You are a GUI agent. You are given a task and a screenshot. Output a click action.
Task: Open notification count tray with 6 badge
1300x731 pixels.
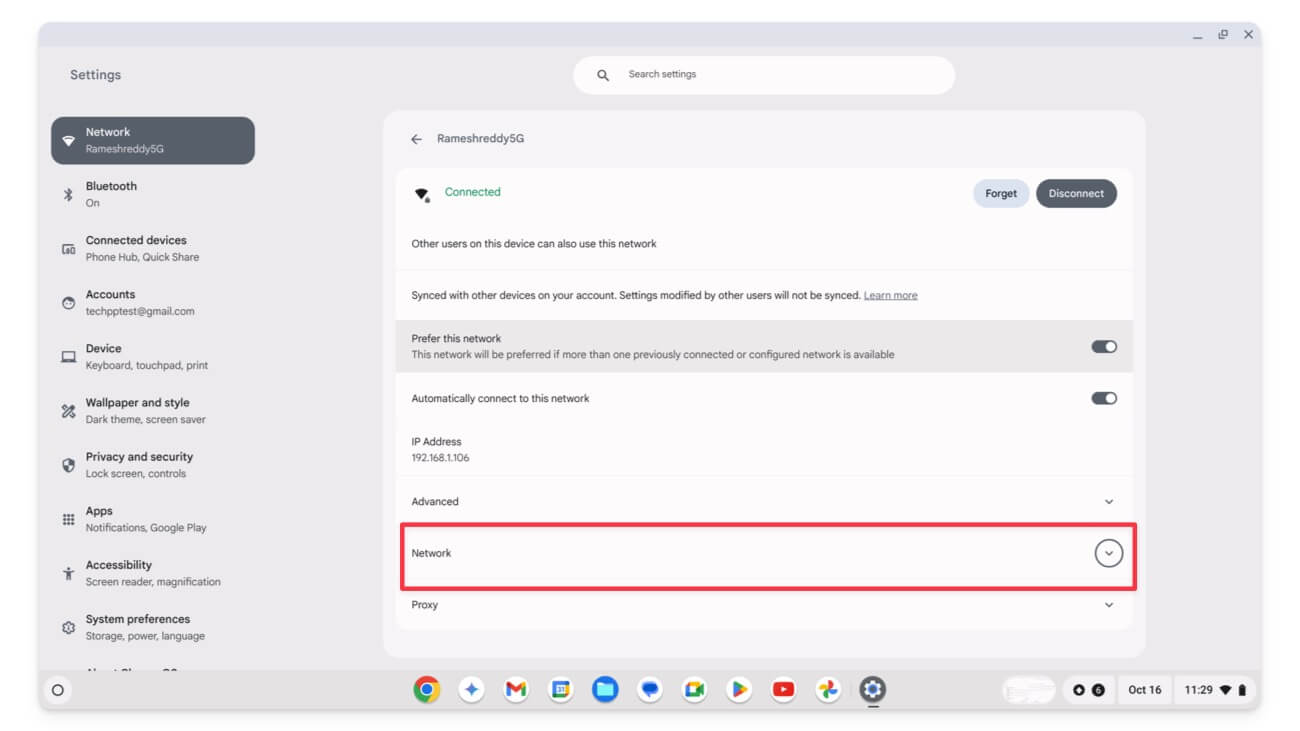pyautogui.click(x=1088, y=690)
